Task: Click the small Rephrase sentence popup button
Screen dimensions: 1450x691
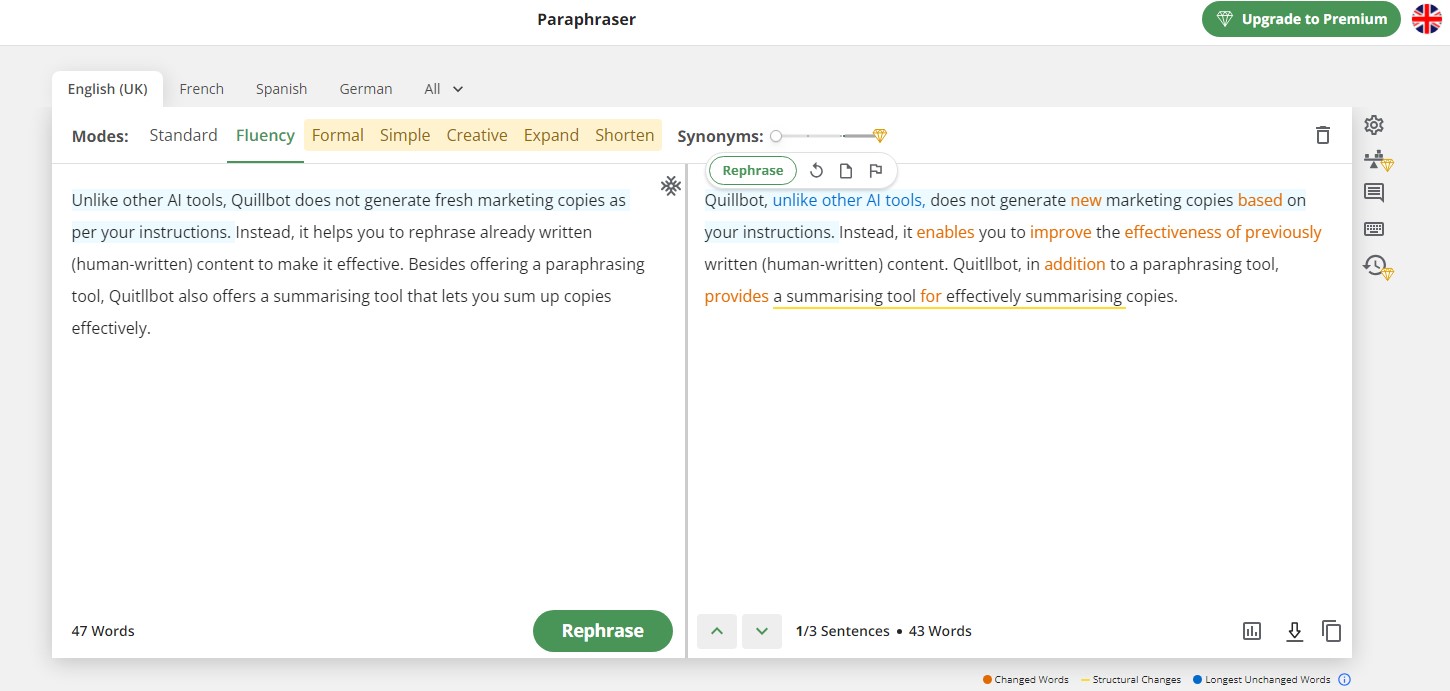Action: [x=753, y=171]
